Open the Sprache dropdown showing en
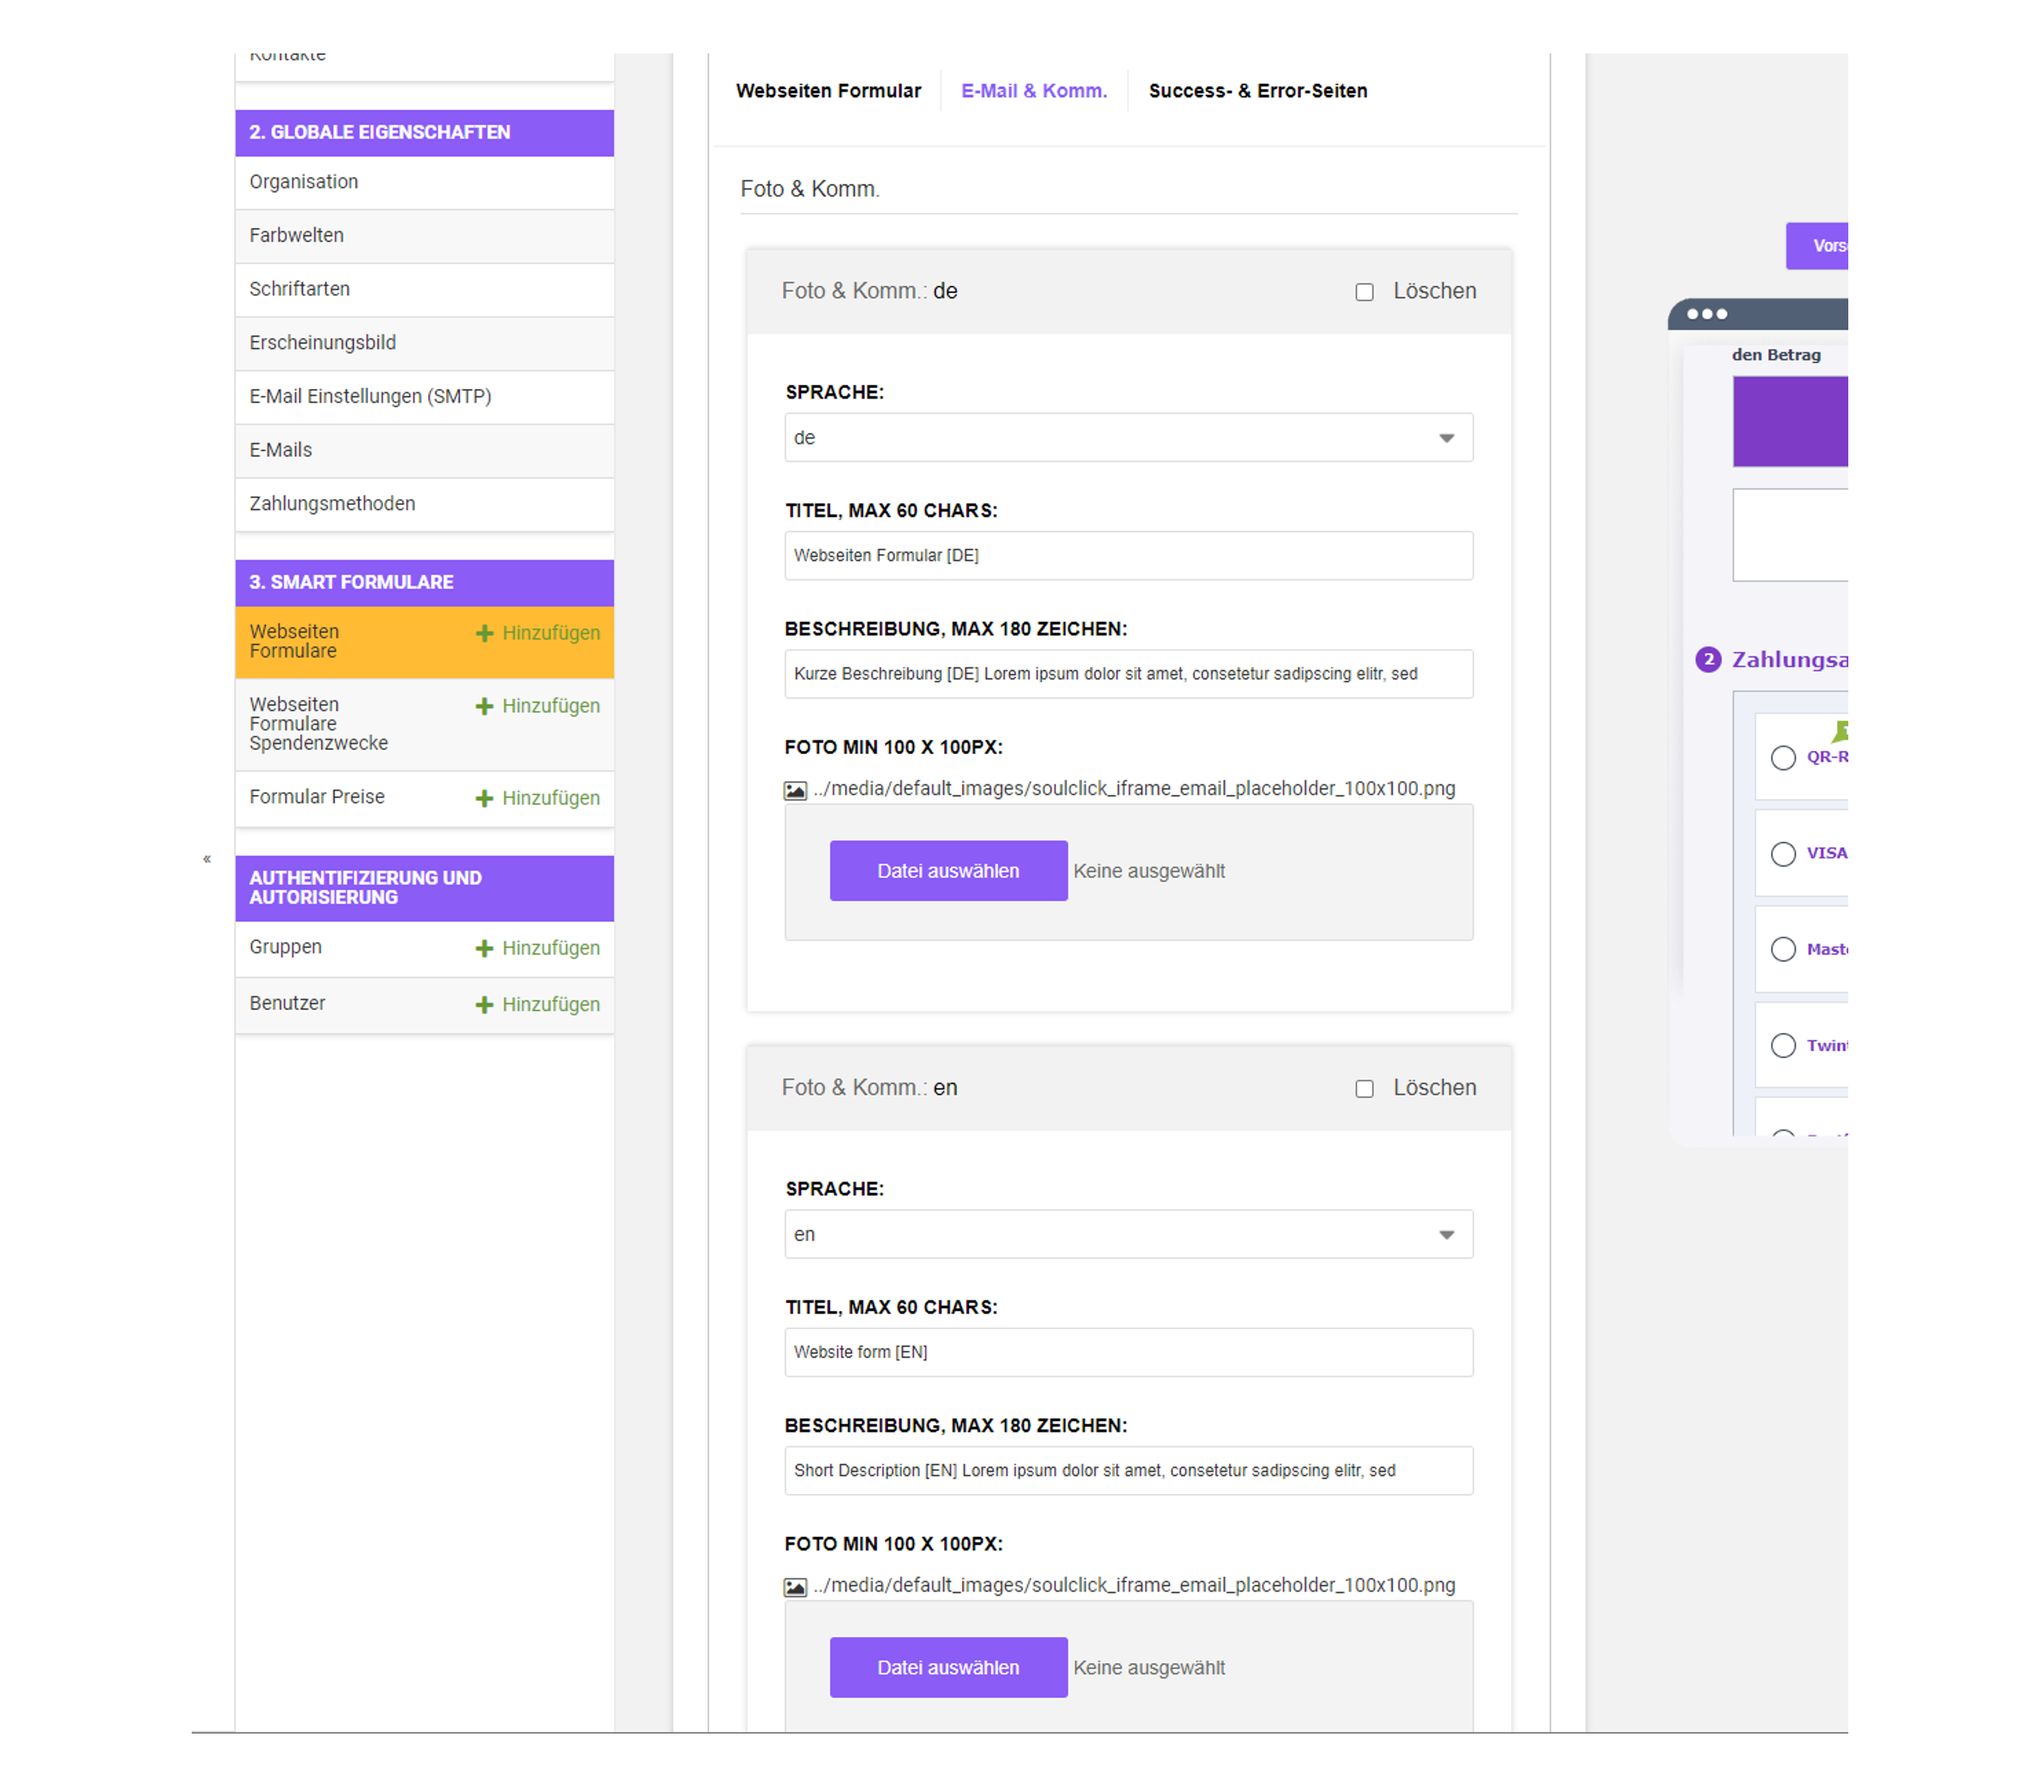 [x=1128, y=1235]
